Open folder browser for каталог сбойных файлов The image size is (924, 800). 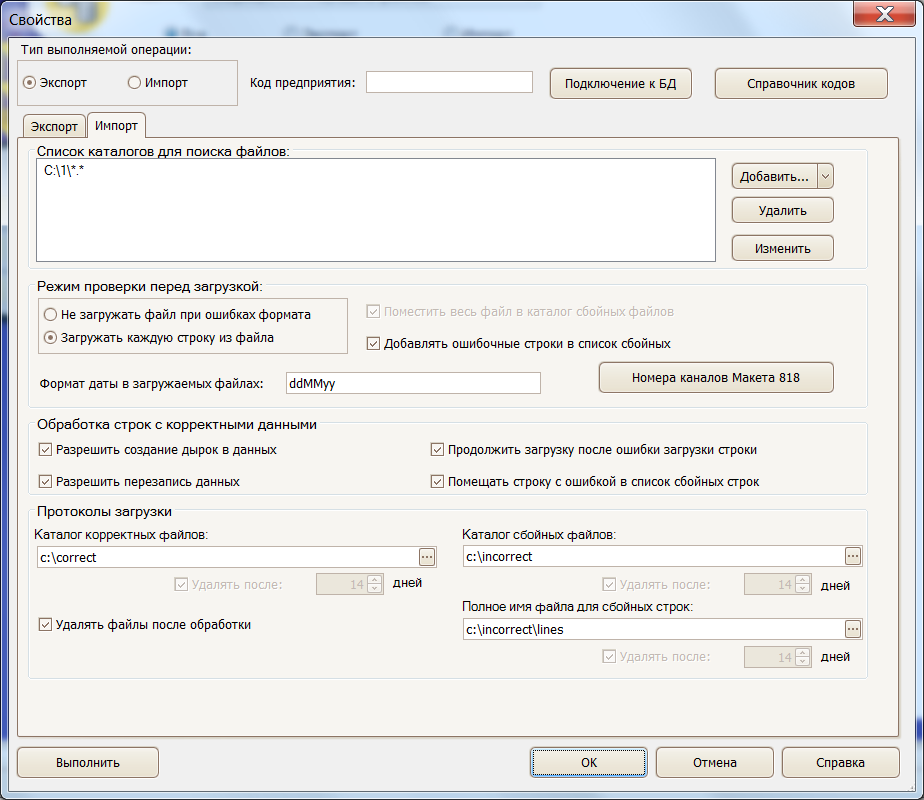853,557
